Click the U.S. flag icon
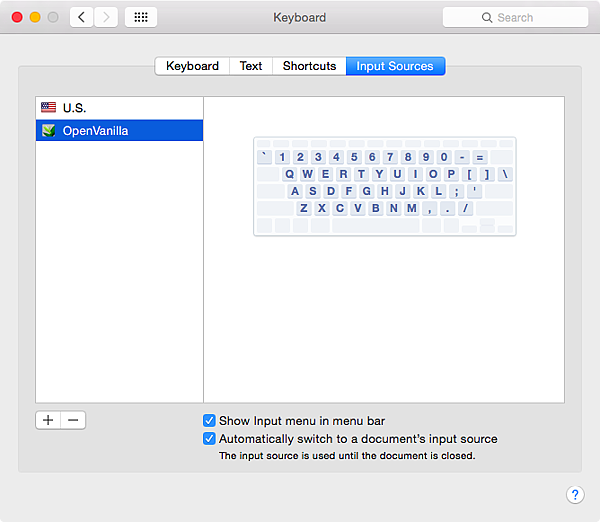600x522 pixels. point(49,108)
